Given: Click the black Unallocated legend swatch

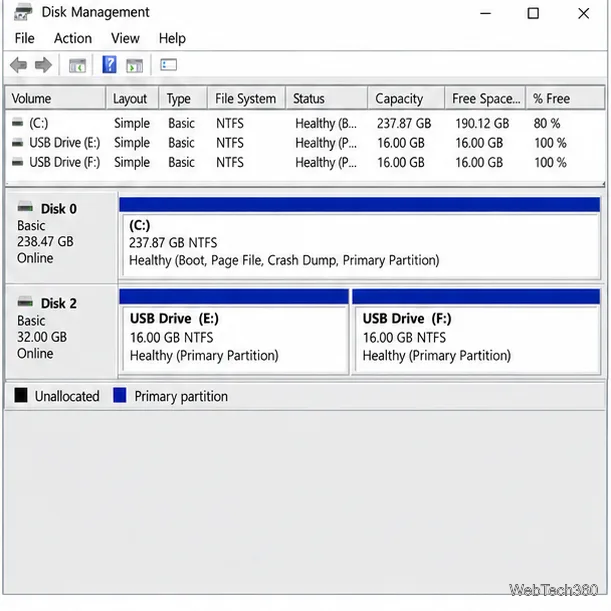Looking at the screenshot, I should coord(21,395).
